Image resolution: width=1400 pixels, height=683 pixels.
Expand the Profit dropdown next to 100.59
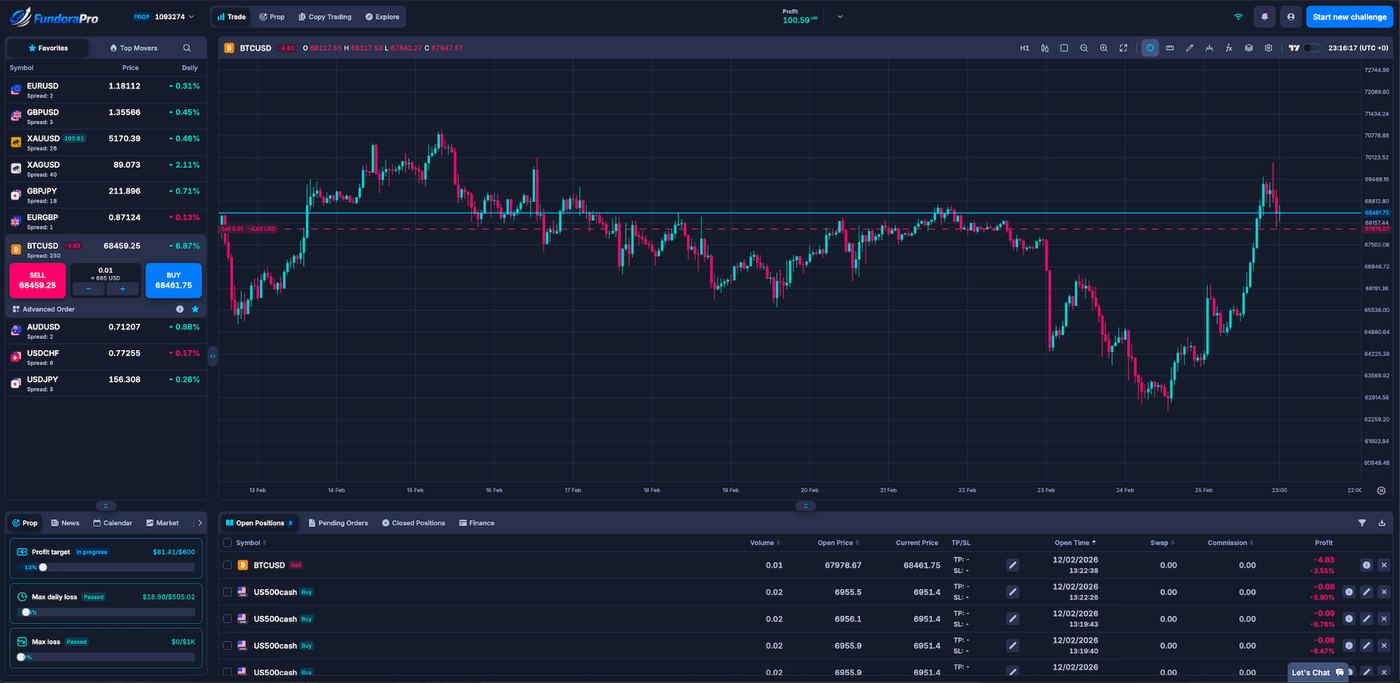point(840,16)
